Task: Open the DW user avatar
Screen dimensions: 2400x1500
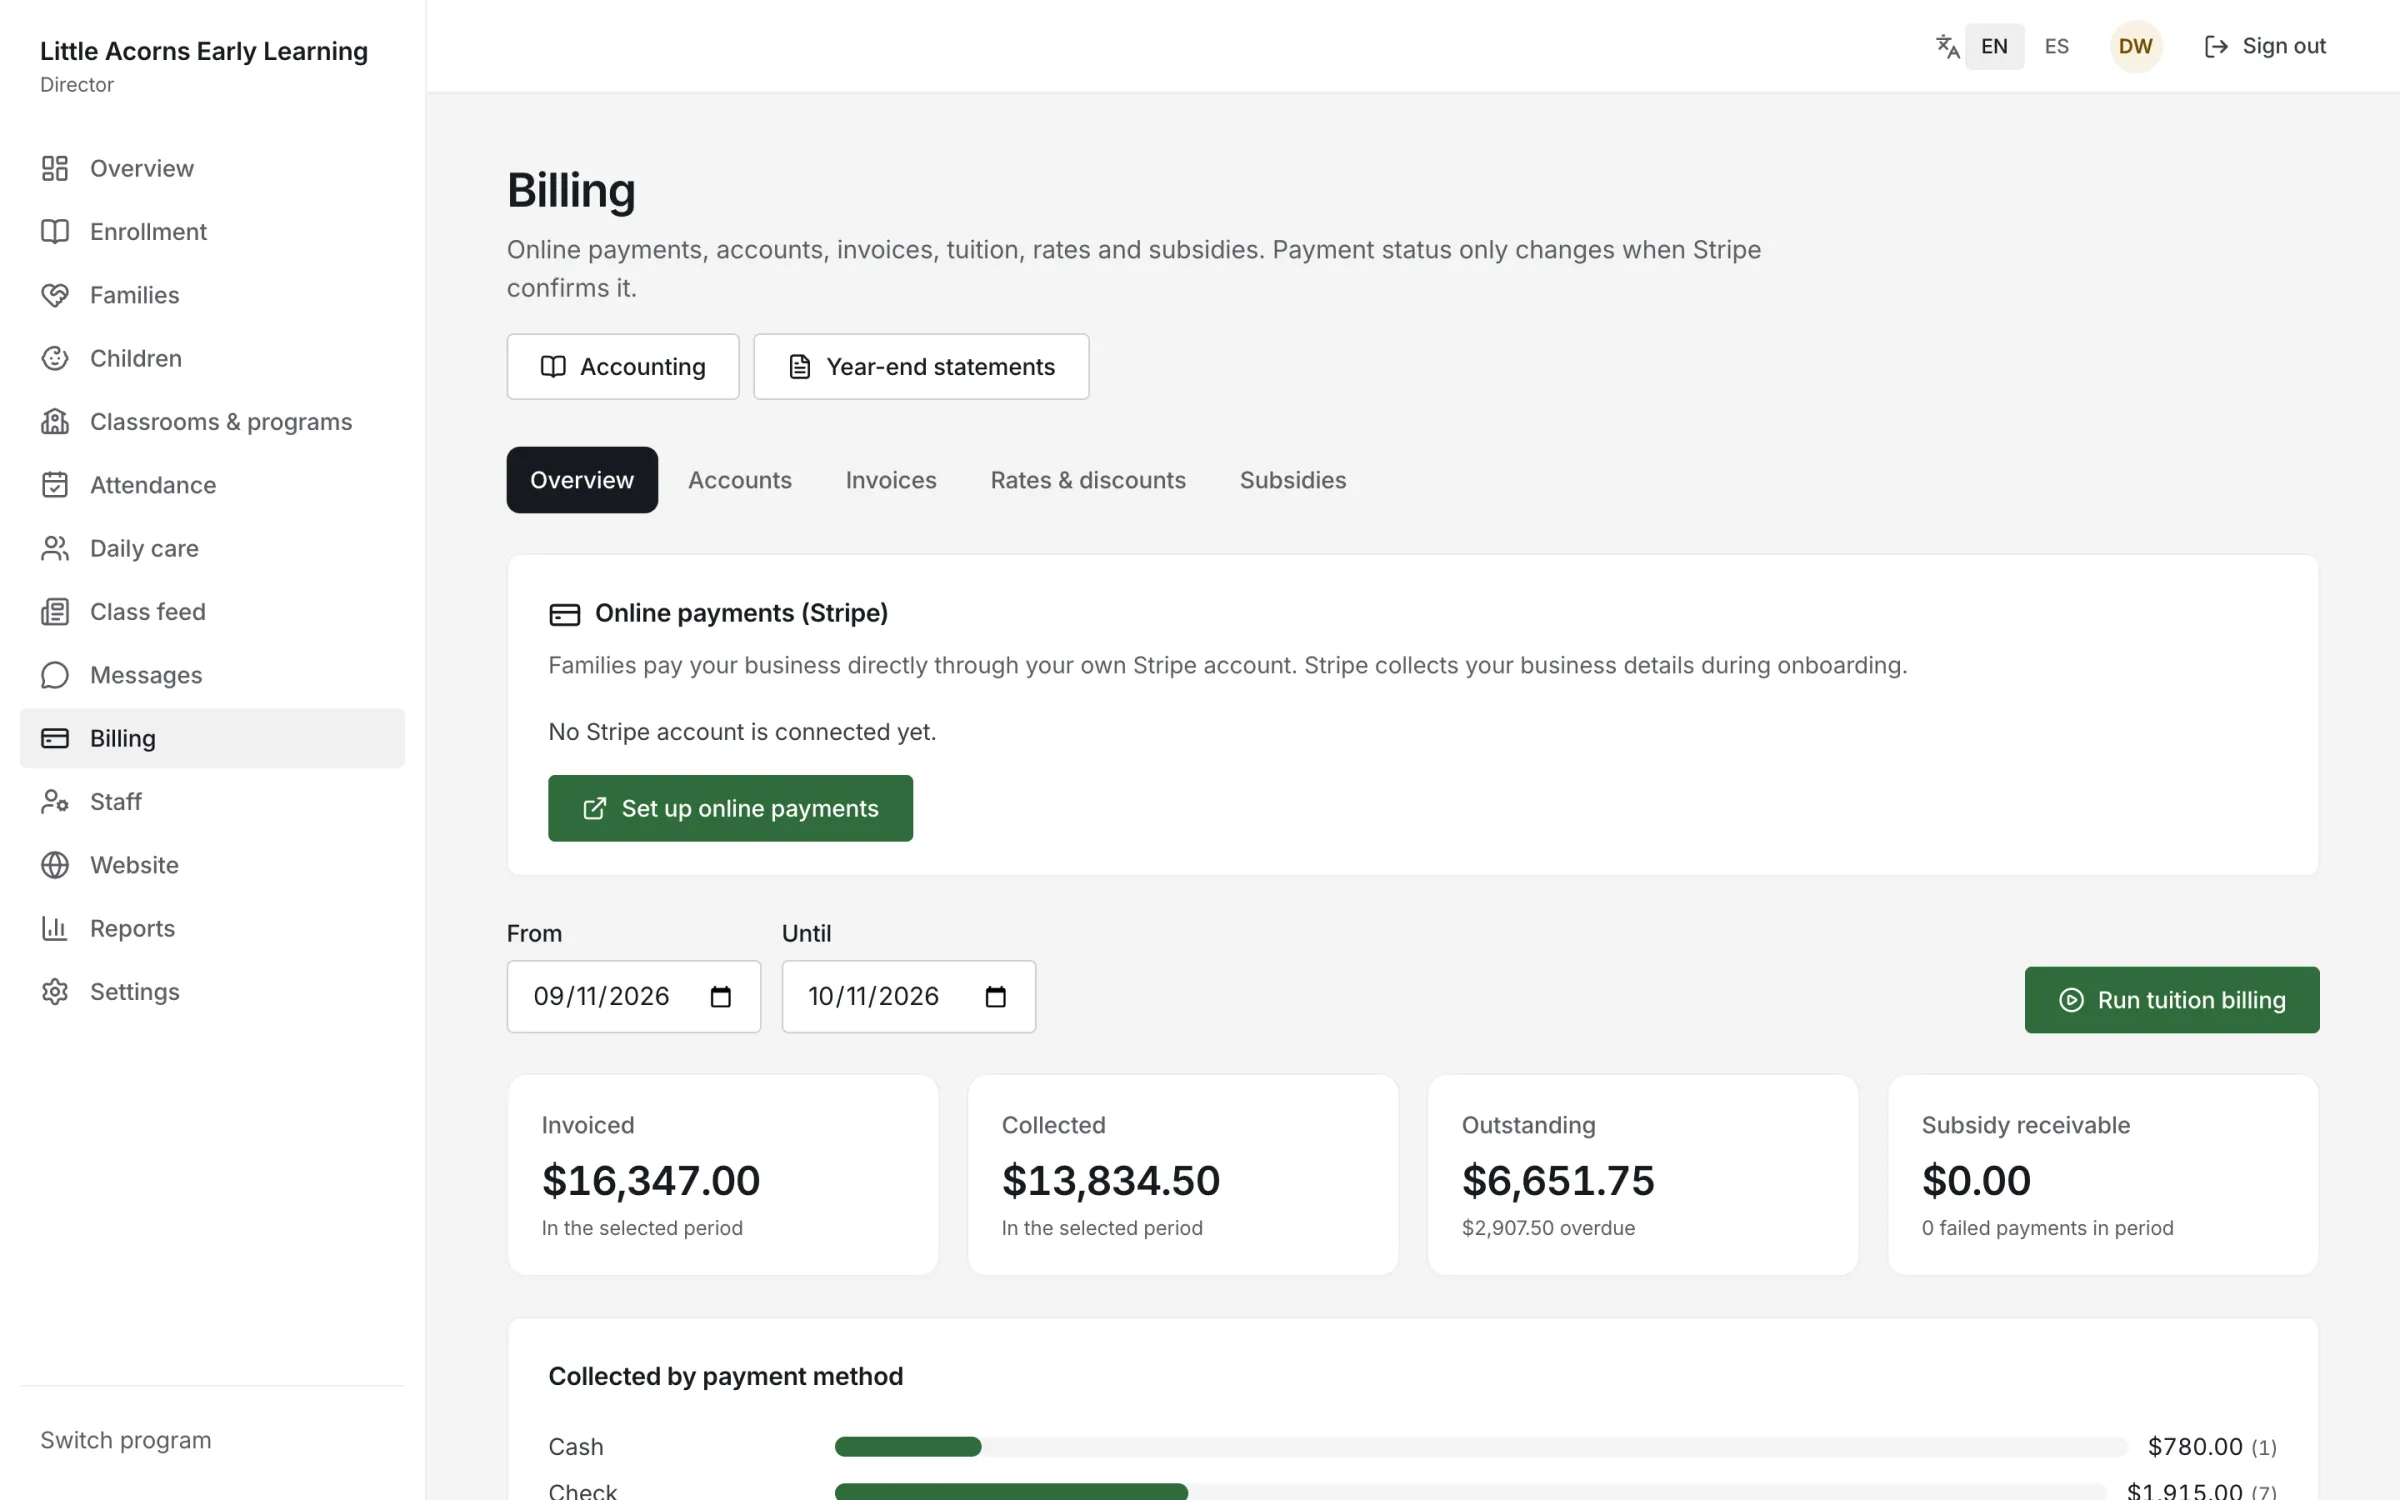Action: click(x=2136, y=46)
